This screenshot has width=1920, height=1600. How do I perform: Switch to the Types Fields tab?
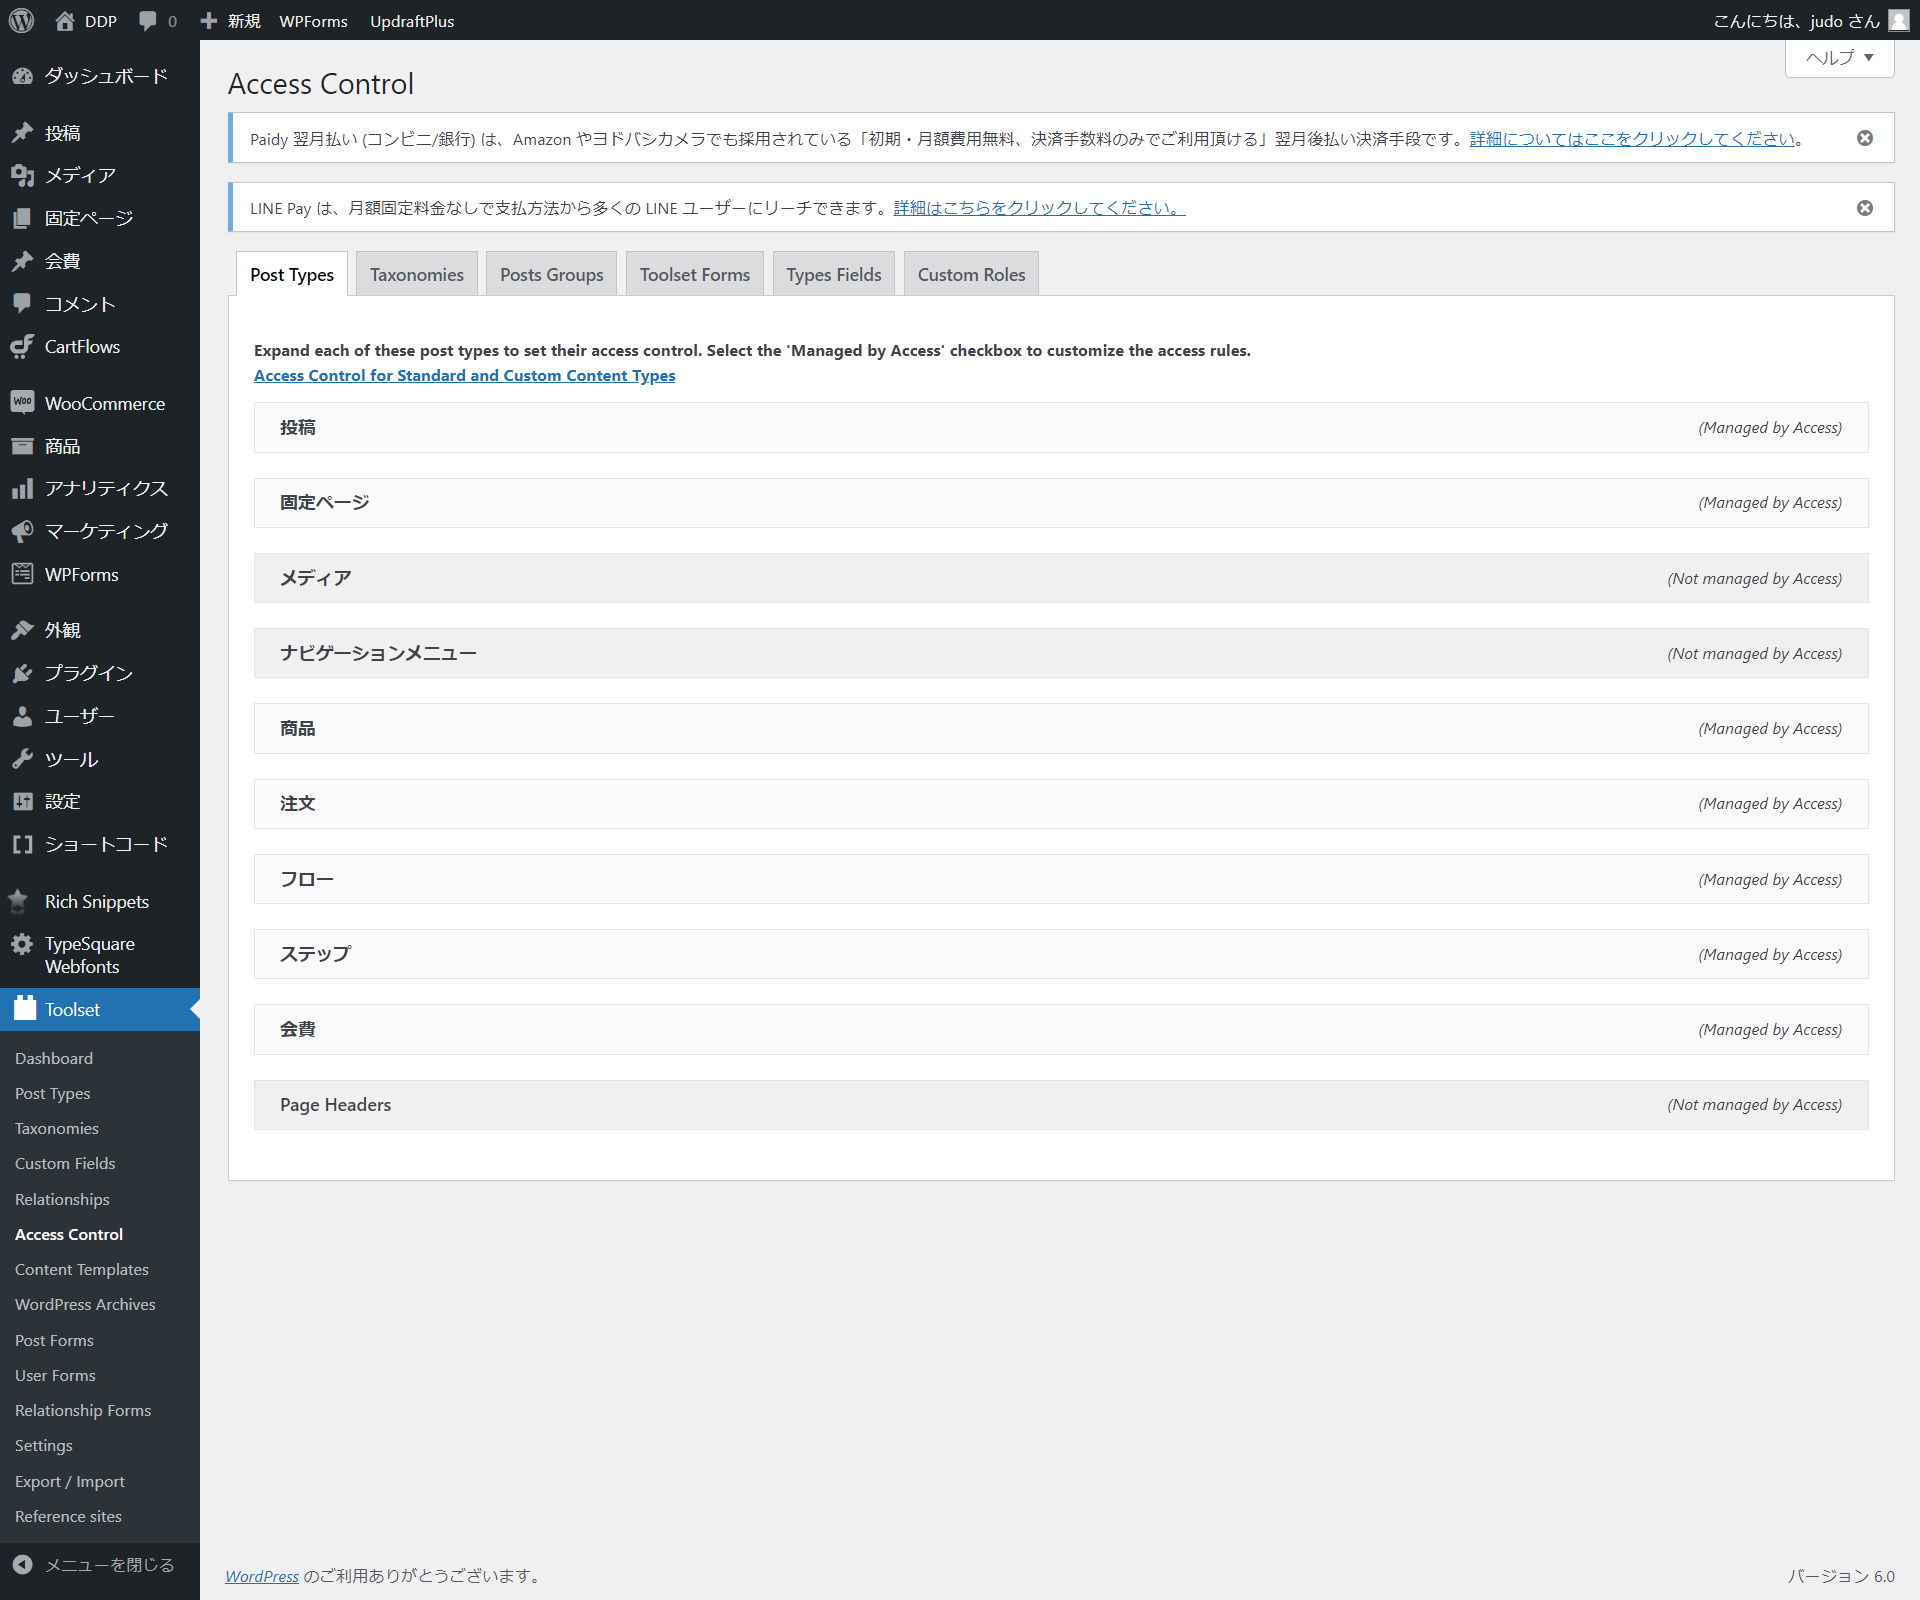coord(834,274)
